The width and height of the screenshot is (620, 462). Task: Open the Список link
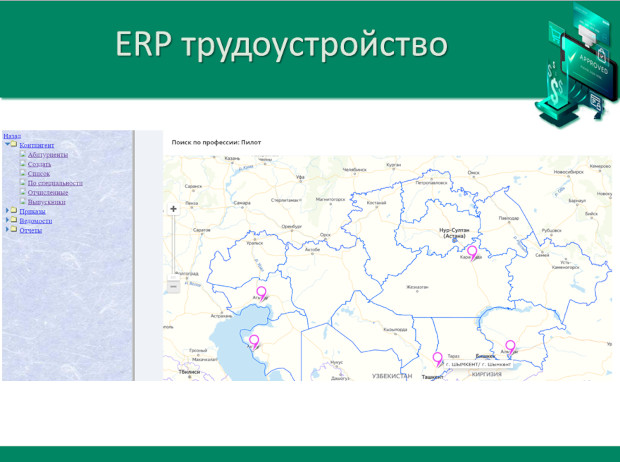click(x=39, y=174)
